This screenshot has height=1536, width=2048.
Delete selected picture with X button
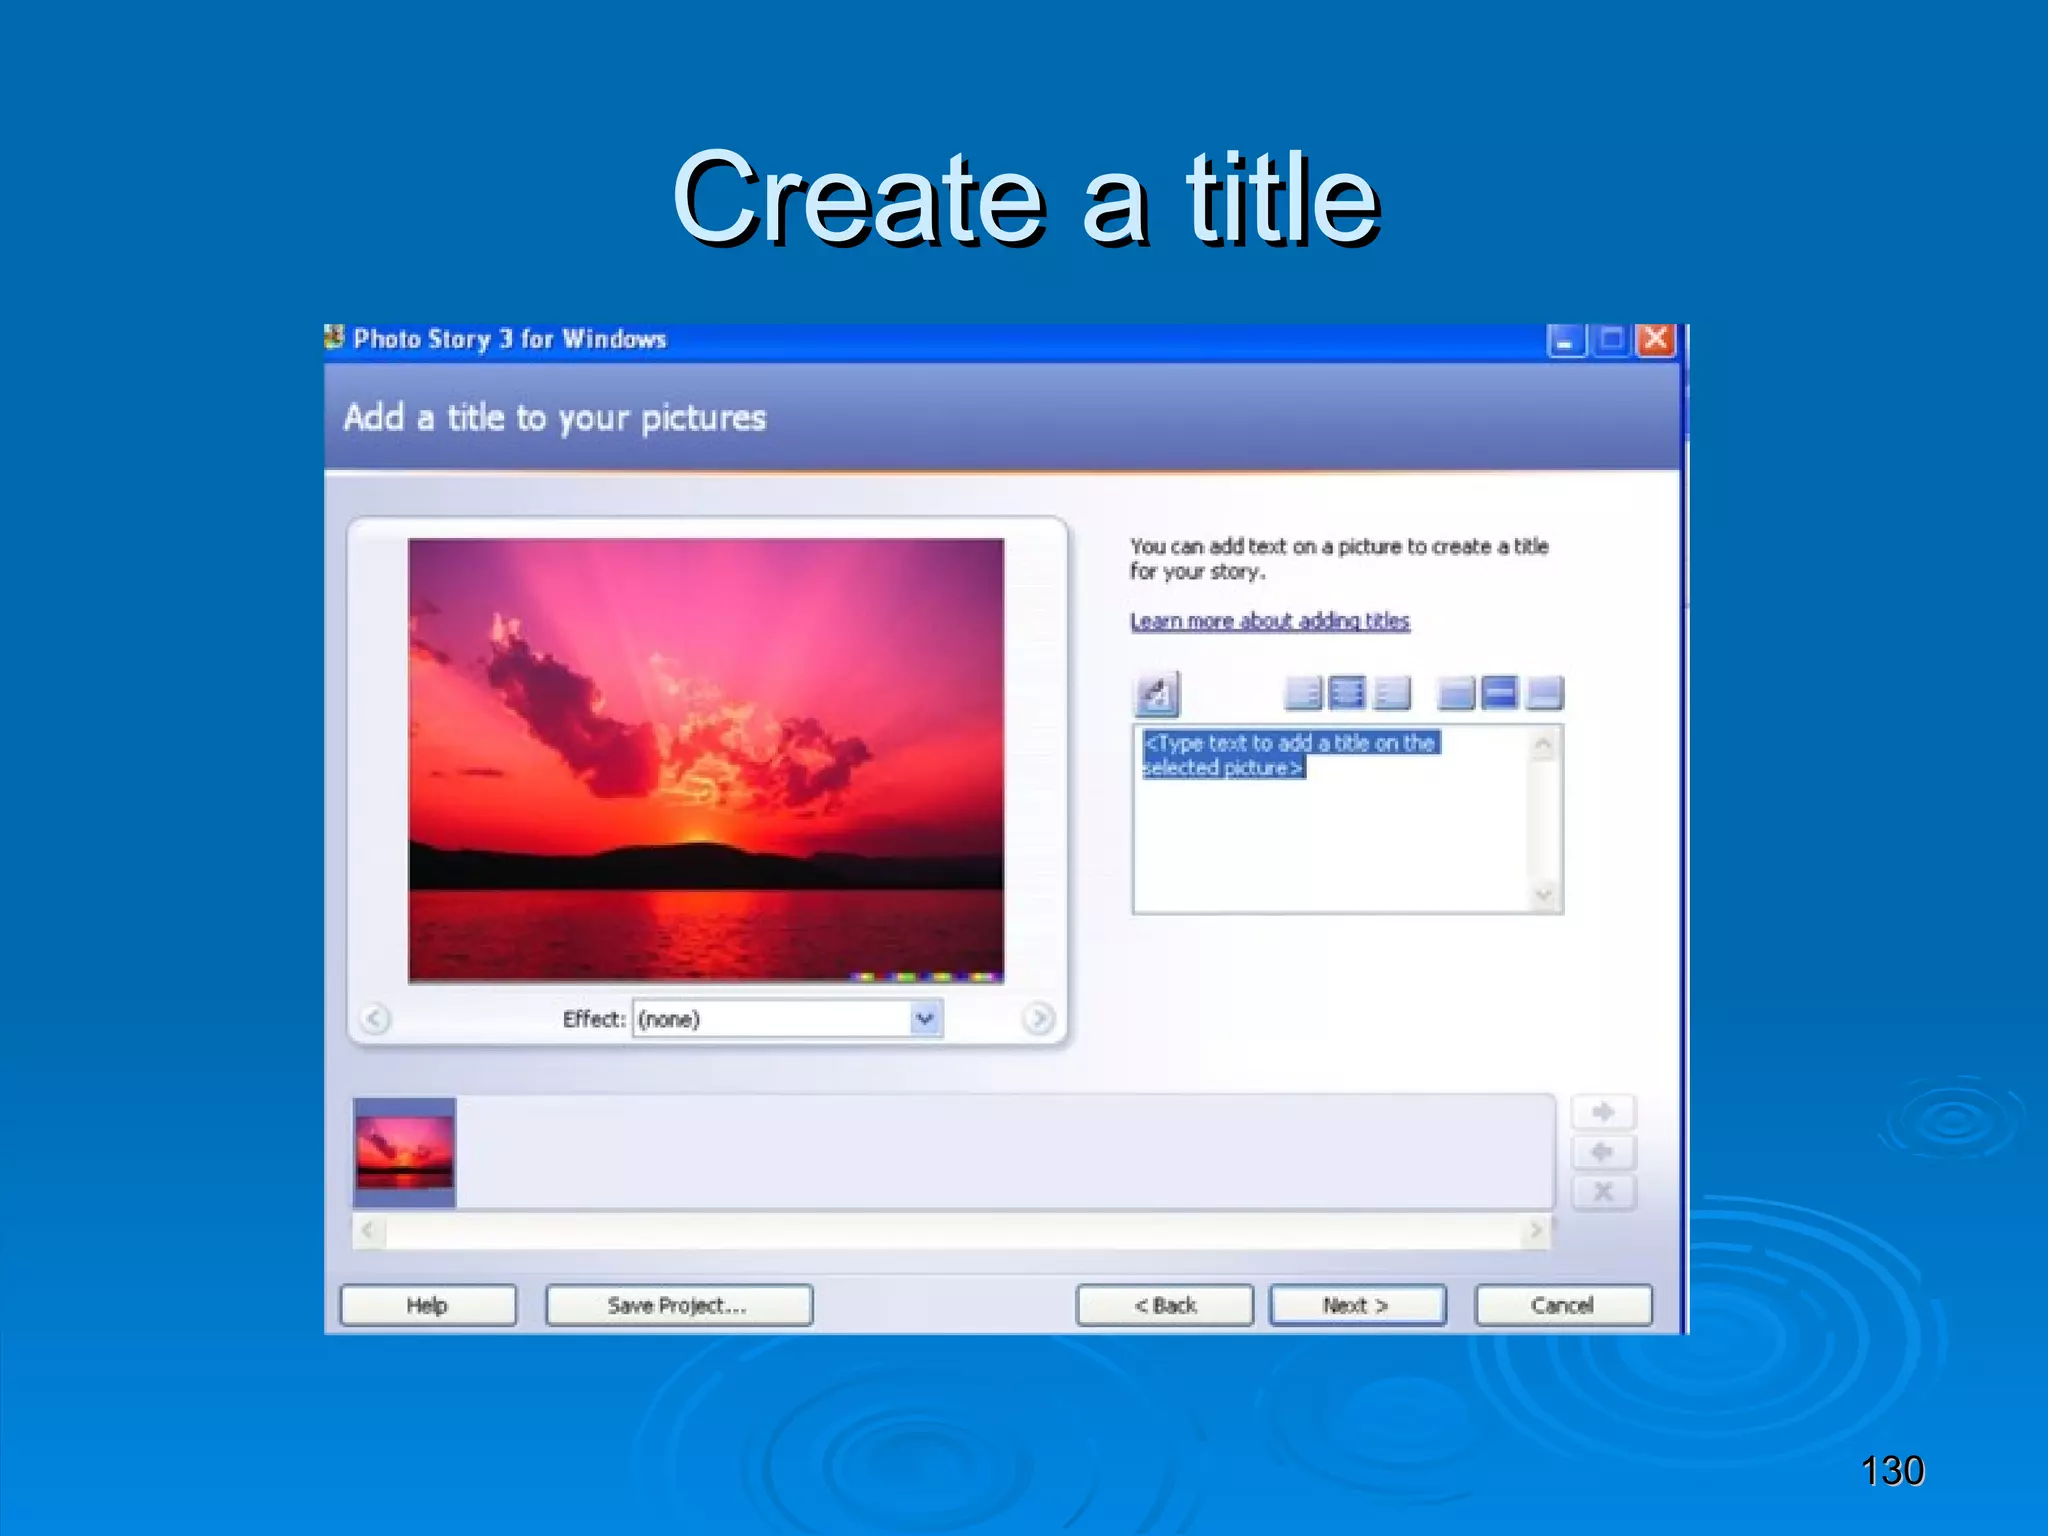pyautogui.click(x=1603, y=1192)
